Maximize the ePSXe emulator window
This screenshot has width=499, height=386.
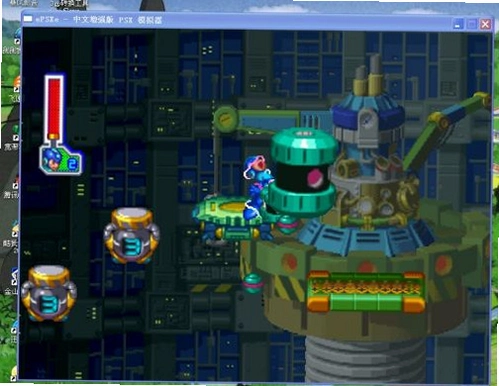[472, 24]
